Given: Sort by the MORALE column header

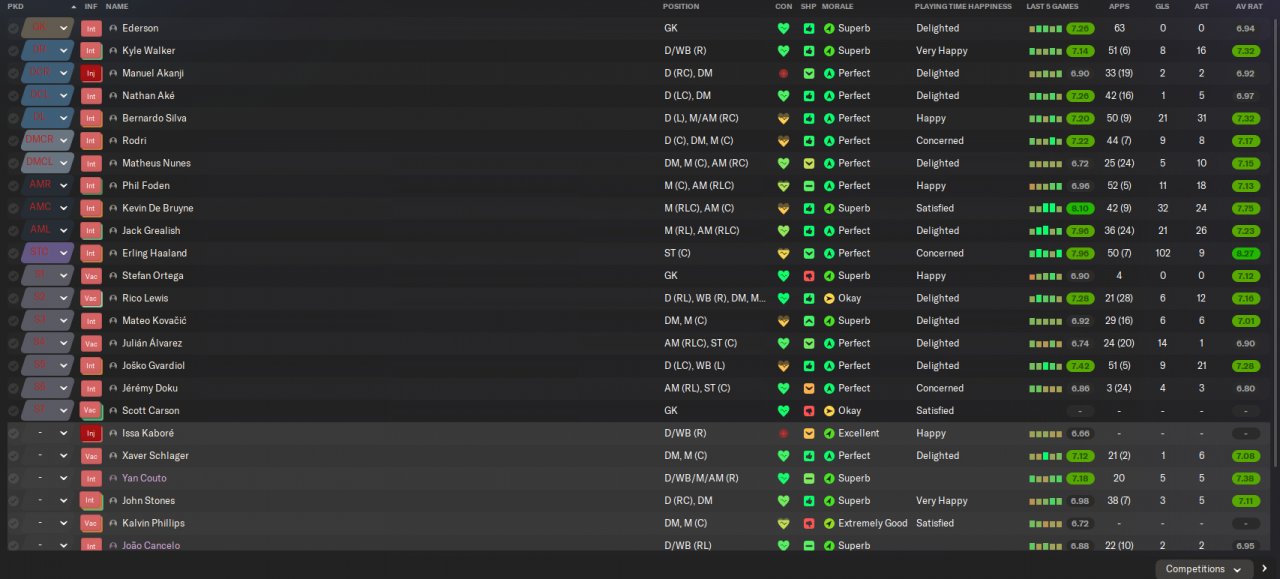Looking at the screenshot, I should coord(838,7).
